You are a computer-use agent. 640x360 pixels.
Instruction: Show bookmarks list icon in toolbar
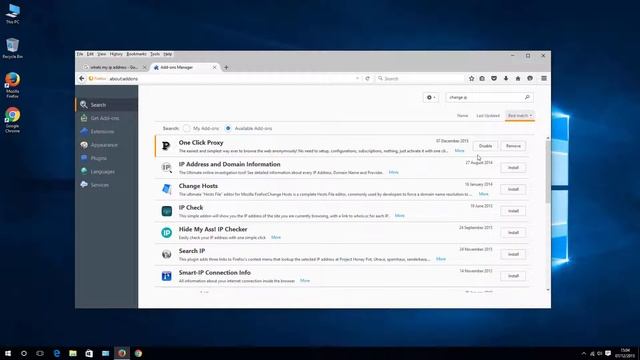[x=482, y=78]
